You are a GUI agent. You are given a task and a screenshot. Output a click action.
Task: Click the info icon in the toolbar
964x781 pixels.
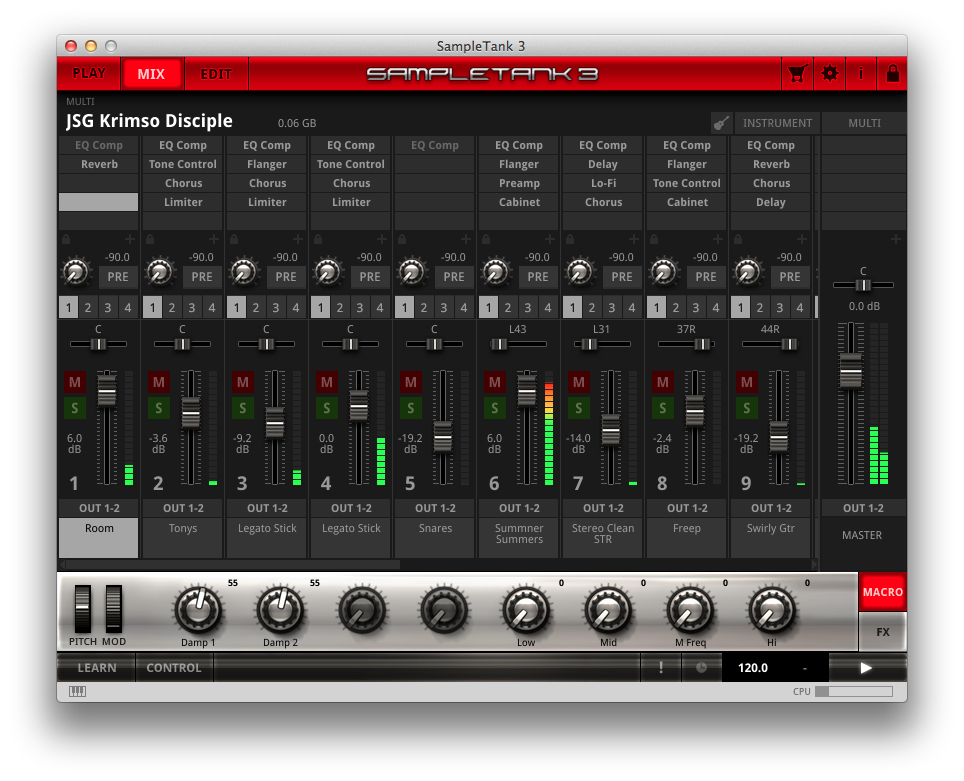(860, 73)
